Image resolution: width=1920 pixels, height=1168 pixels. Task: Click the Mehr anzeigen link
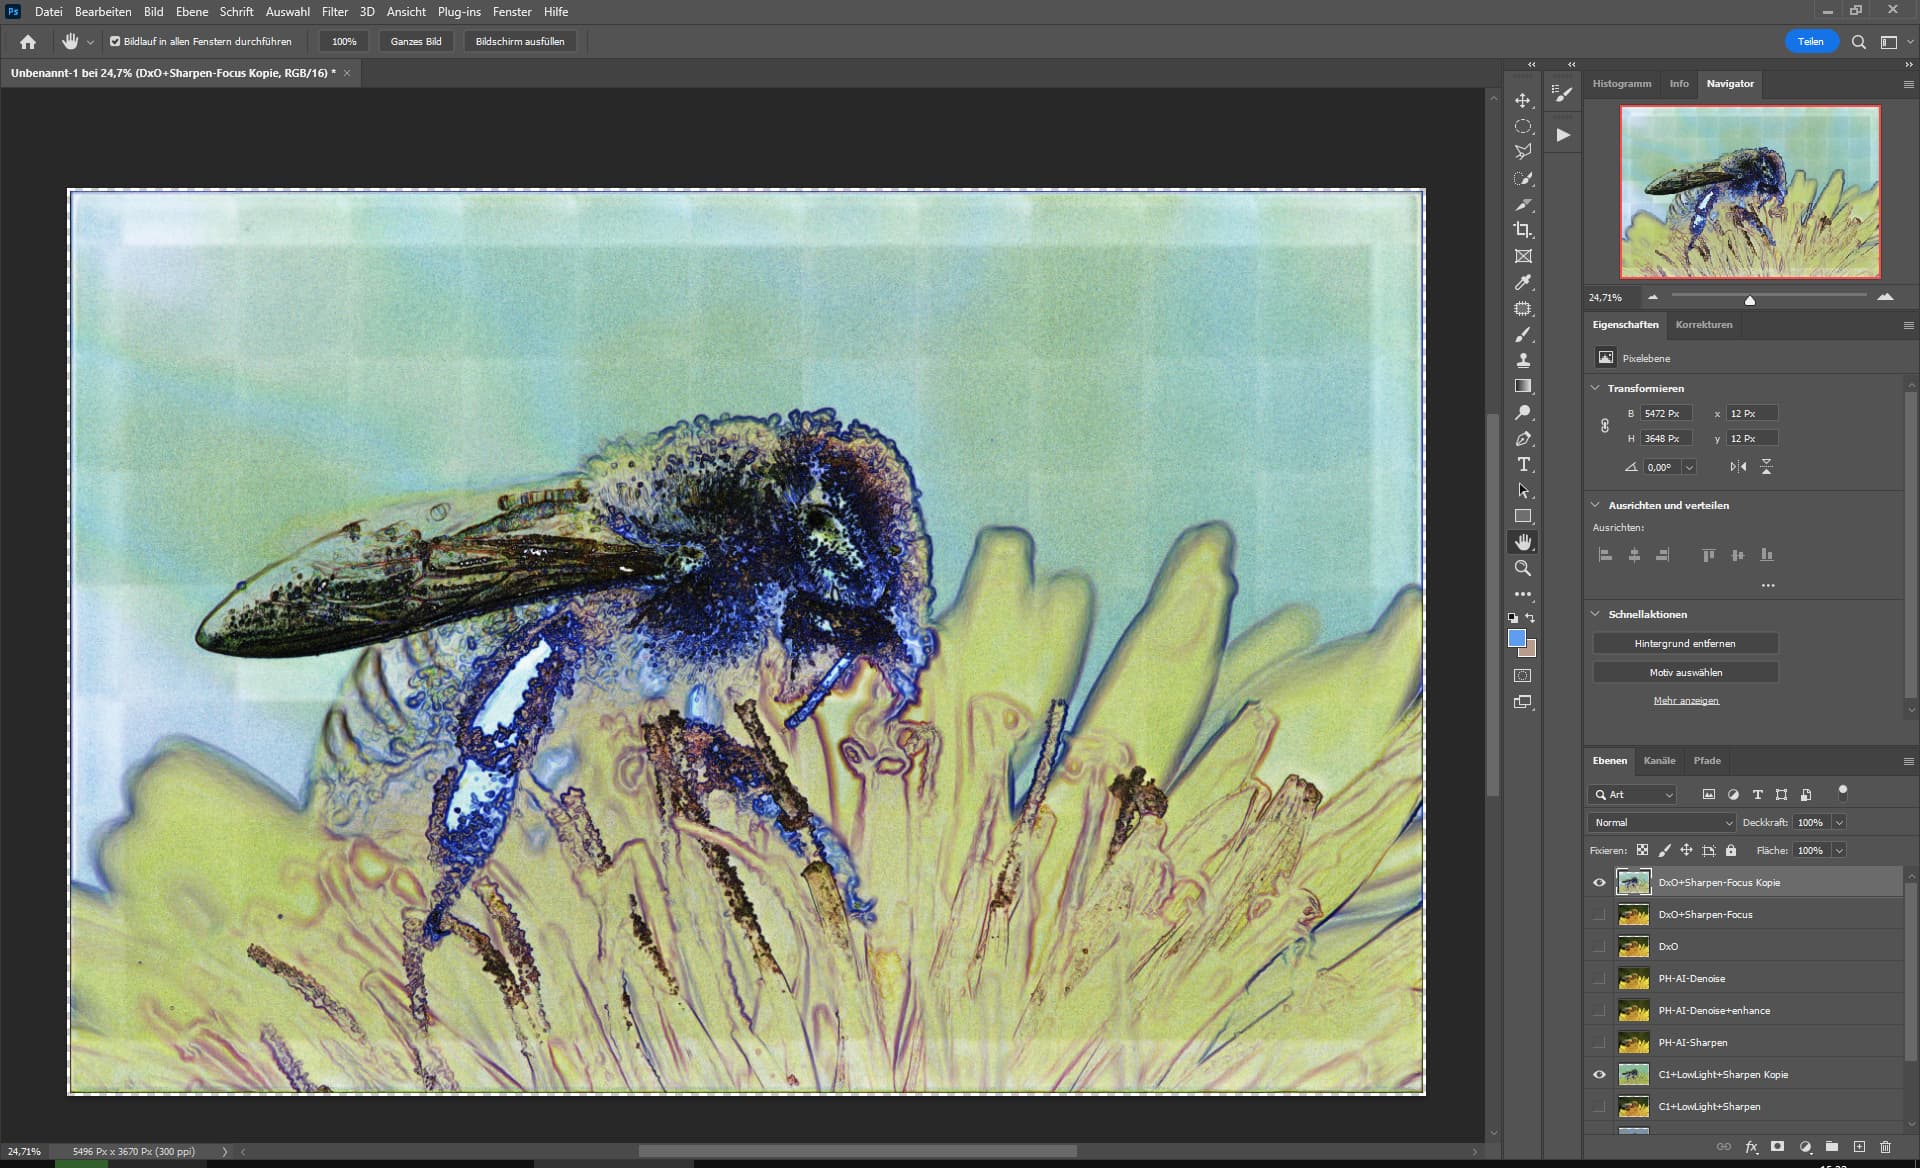(1686, 701)
